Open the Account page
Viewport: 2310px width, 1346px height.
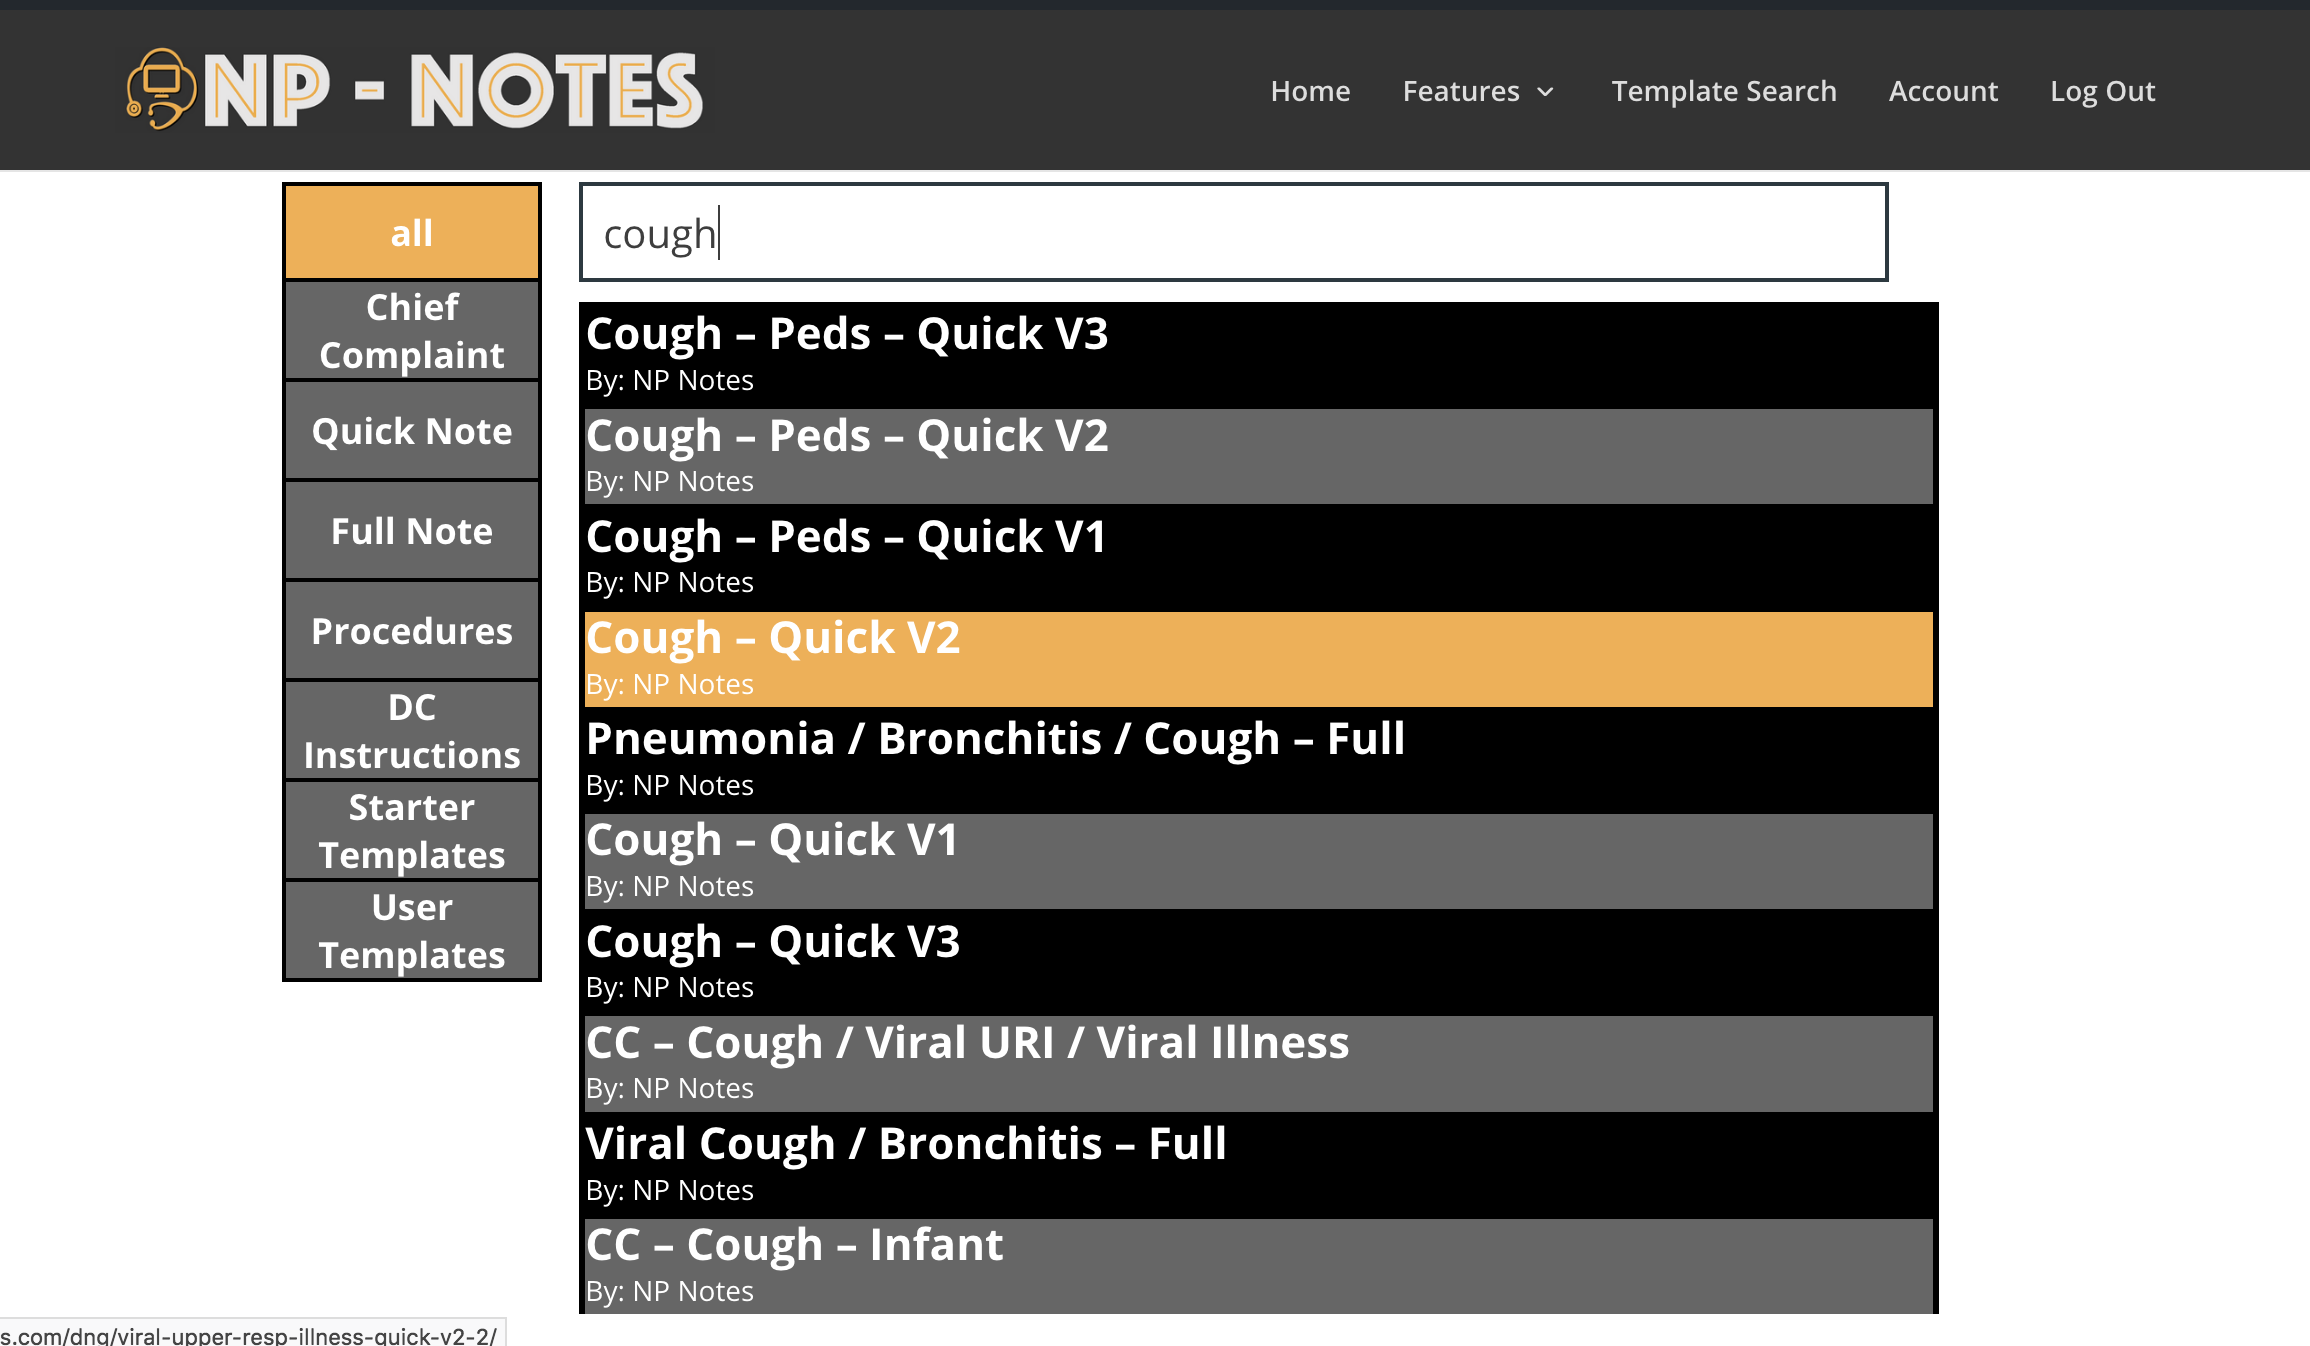(x=1943, y=91)
